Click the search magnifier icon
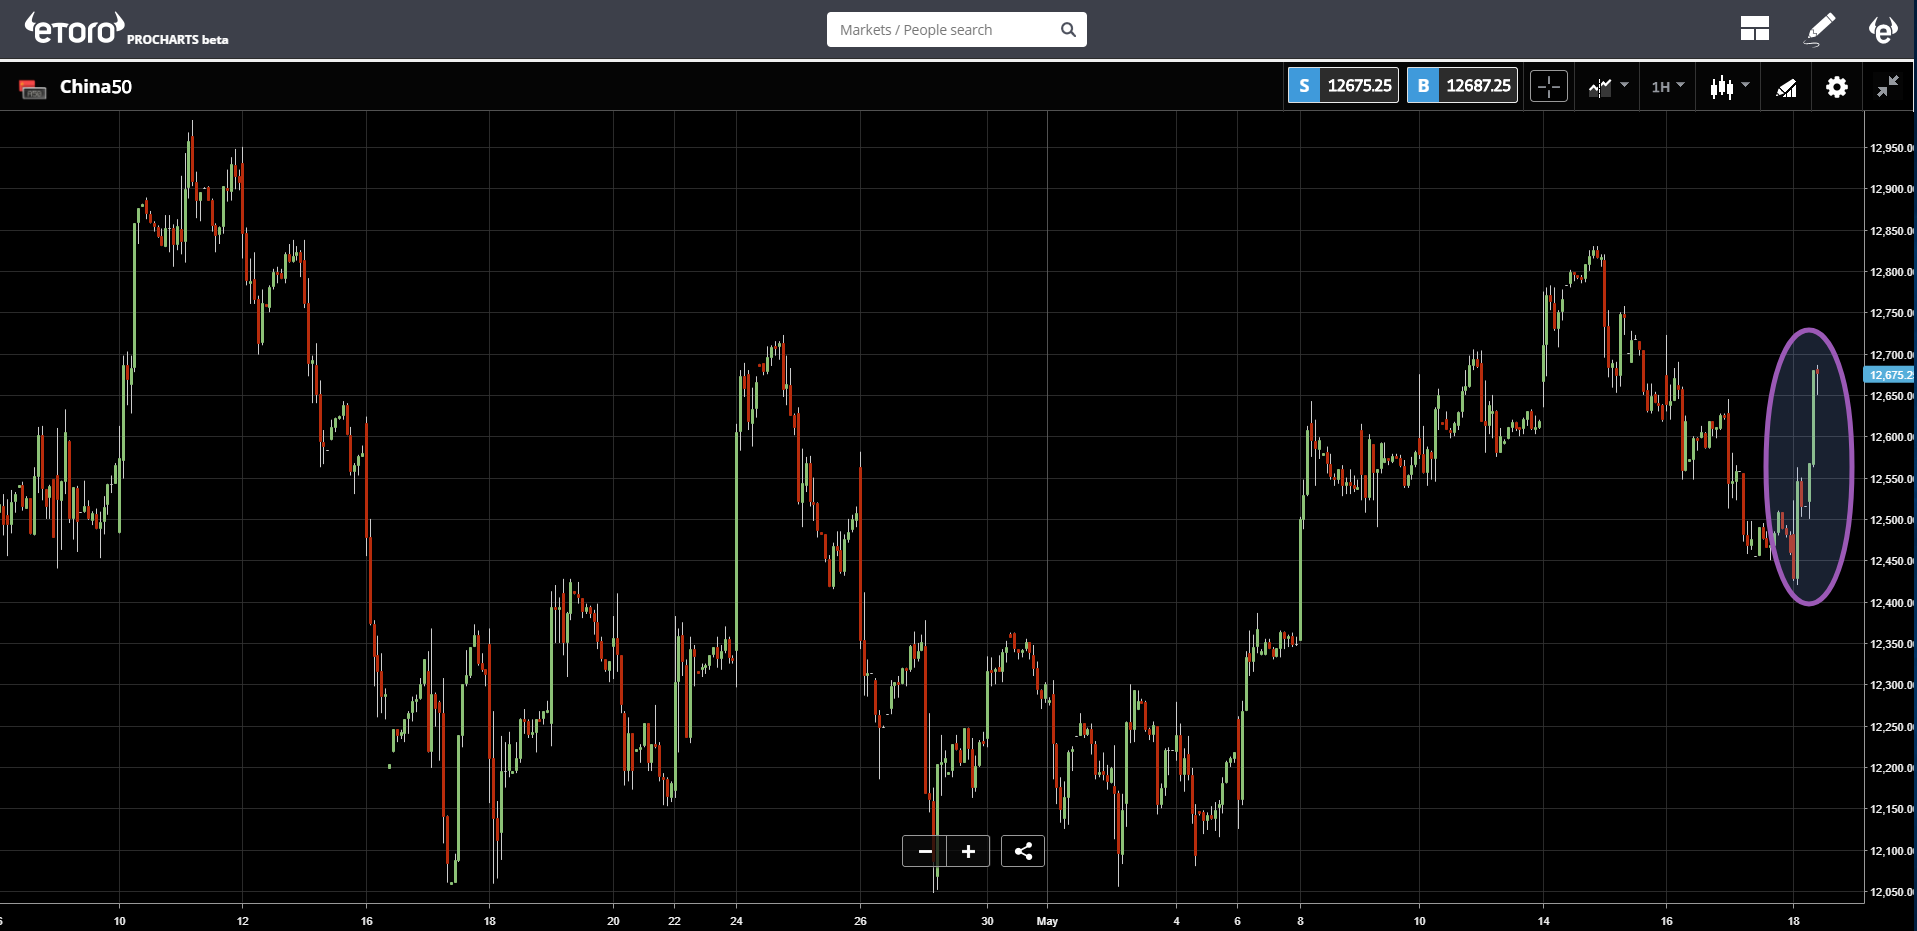This screenshot has height=931, width=1917. coord(1068,30)
